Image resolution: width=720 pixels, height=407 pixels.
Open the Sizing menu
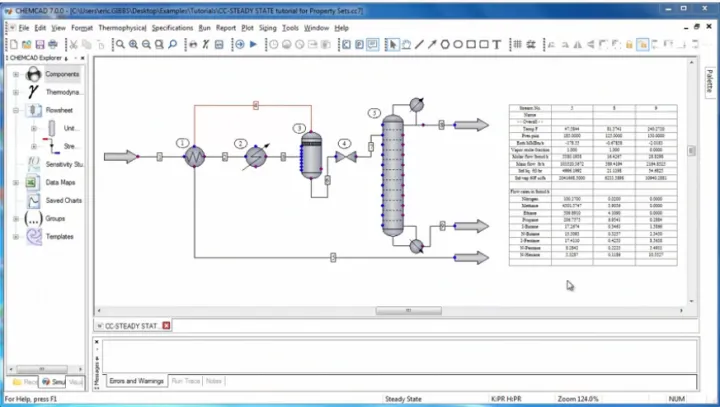[x=268, y=28]
